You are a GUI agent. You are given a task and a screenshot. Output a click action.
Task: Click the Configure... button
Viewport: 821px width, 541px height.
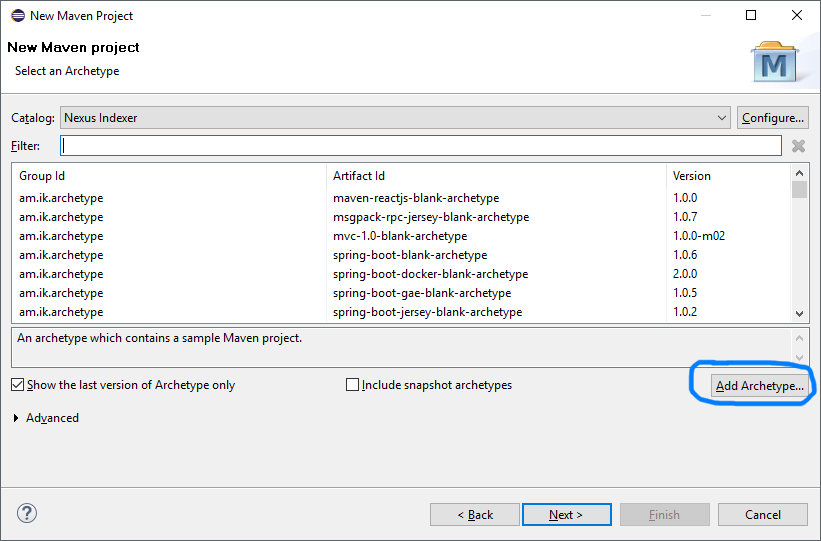point(772,118)
